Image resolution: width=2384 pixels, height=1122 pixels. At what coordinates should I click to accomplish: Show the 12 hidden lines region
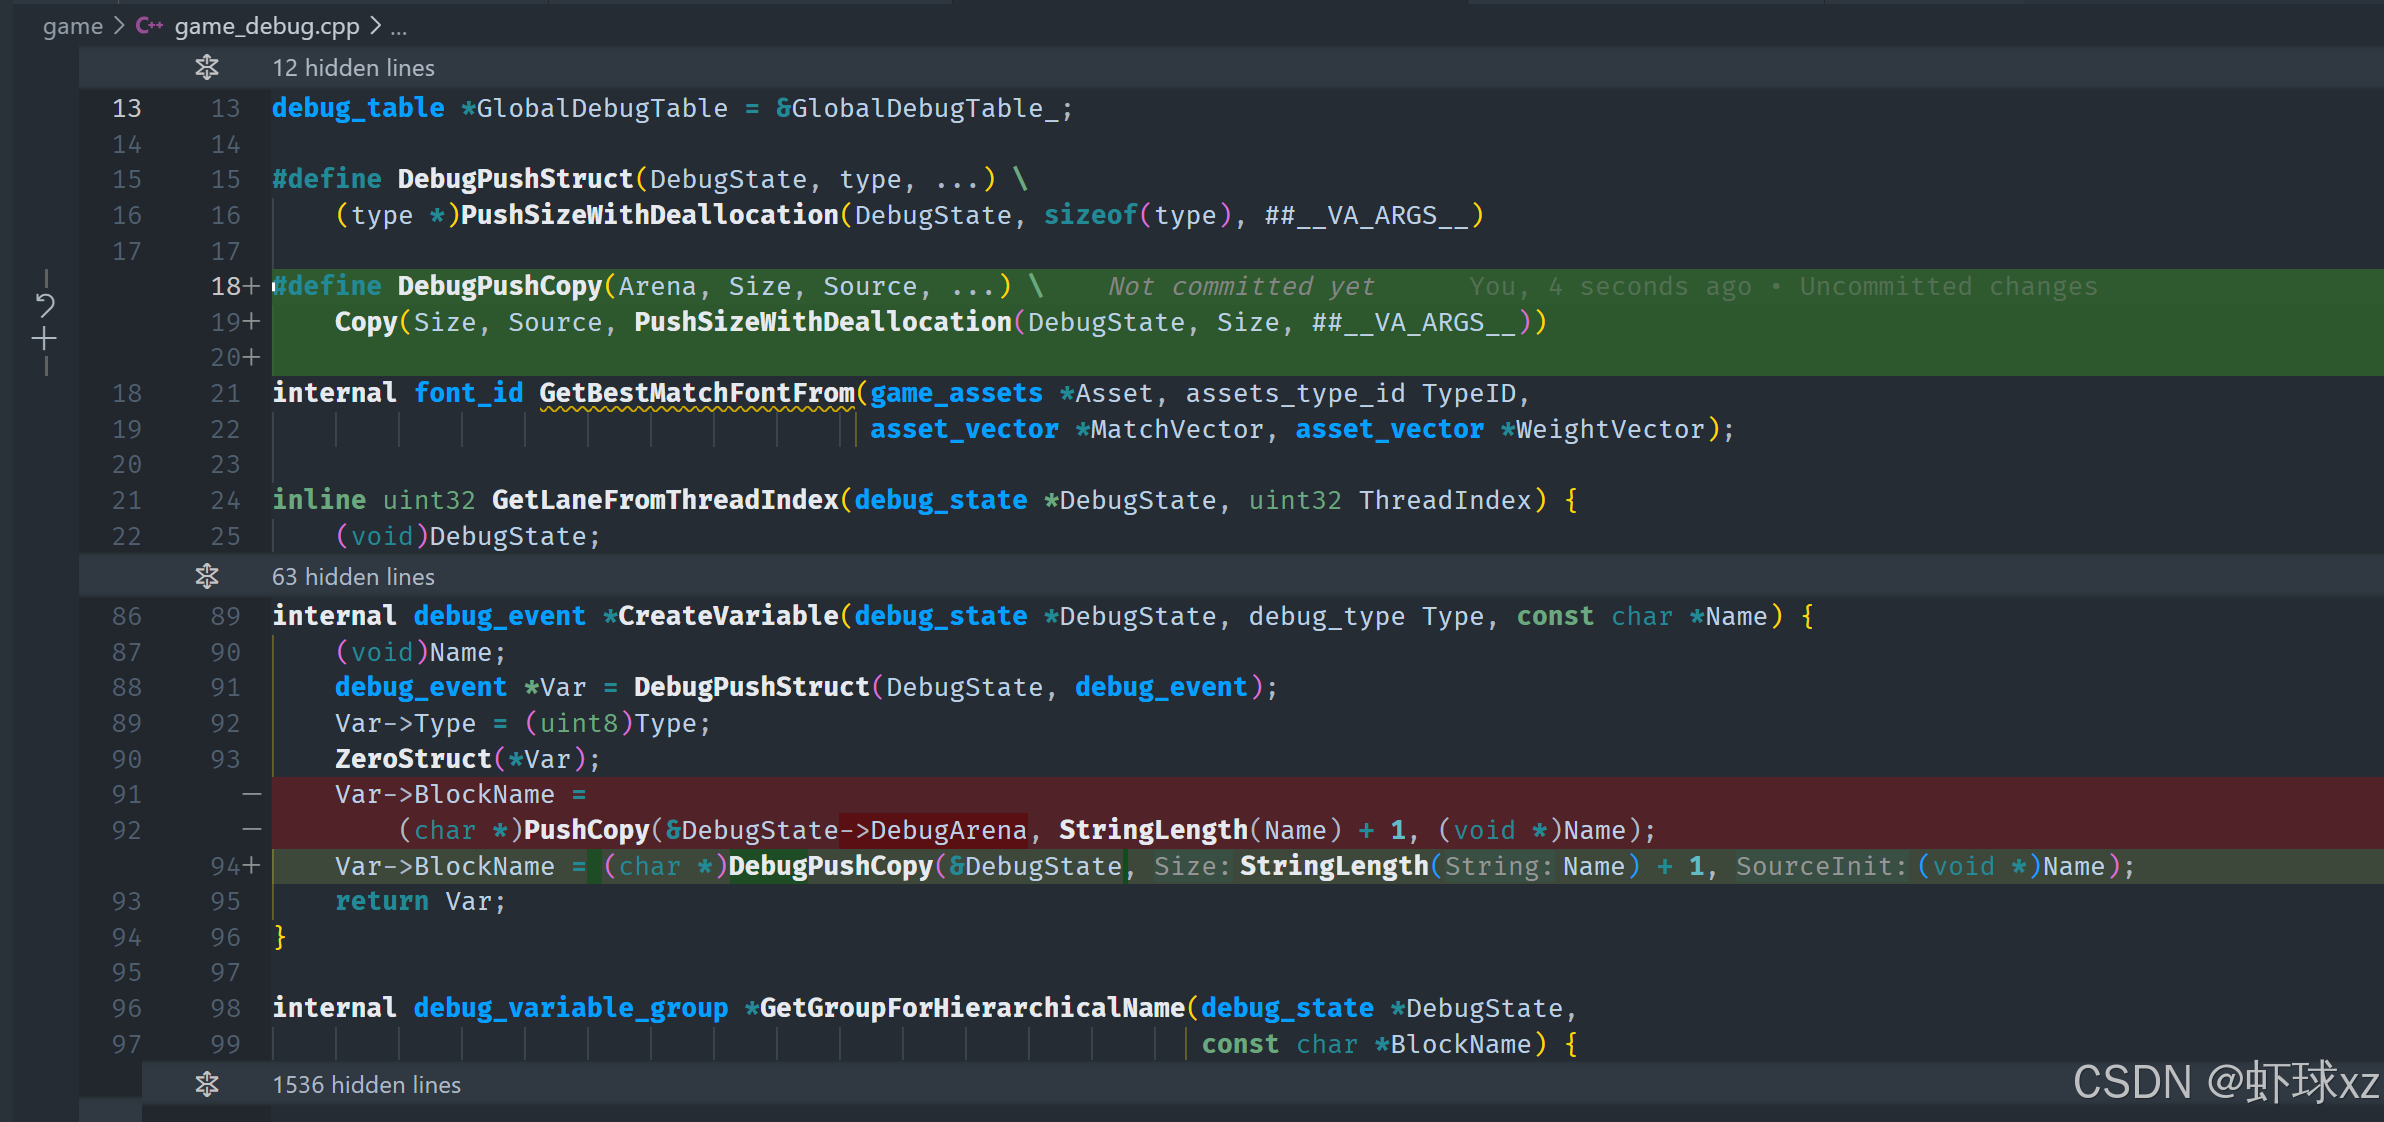click(353, 68)
